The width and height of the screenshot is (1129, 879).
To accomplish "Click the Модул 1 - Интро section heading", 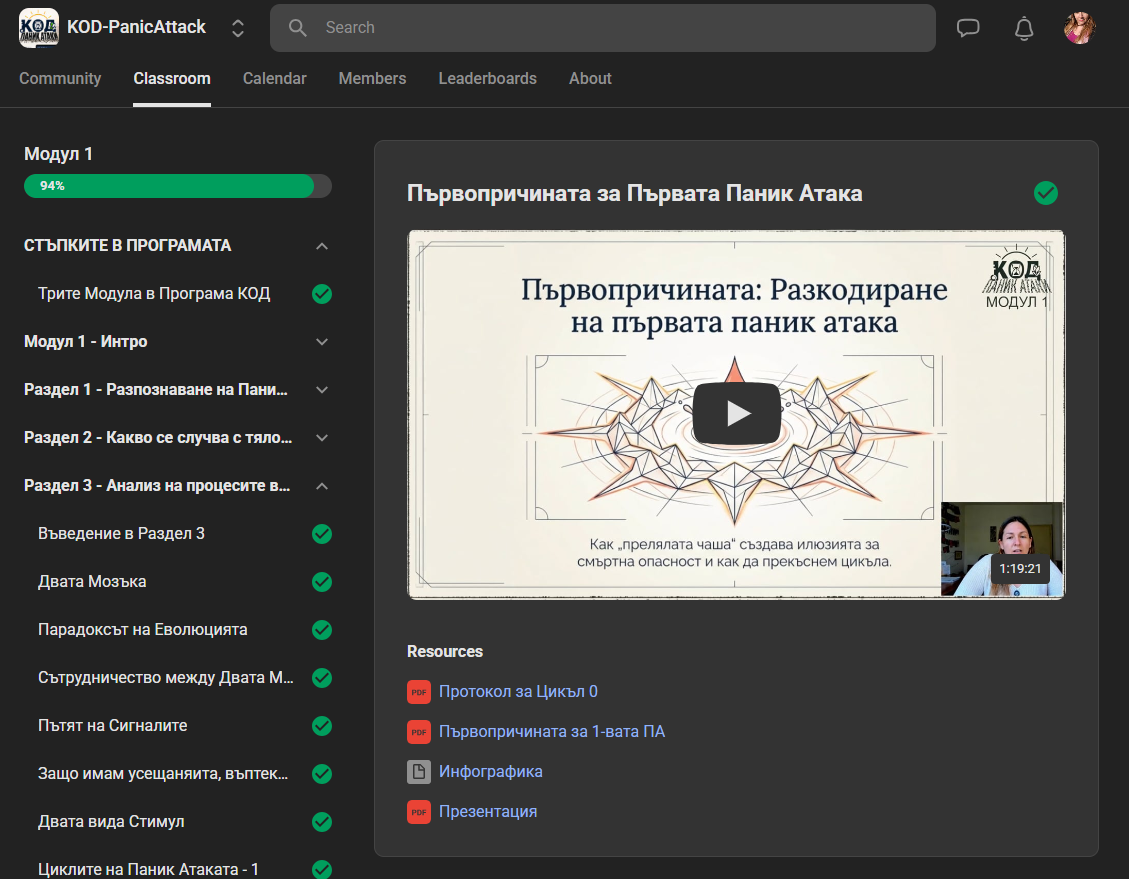I will coord(86,341).
